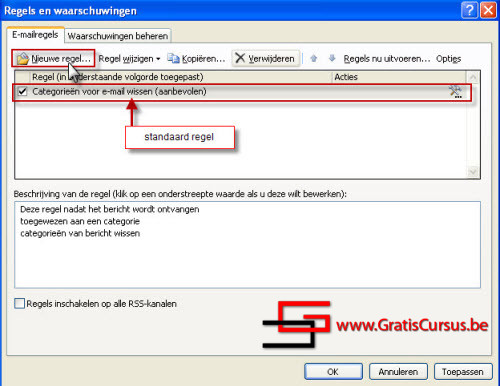Open the Waarschuwingen beheren tab

[118, 36]
